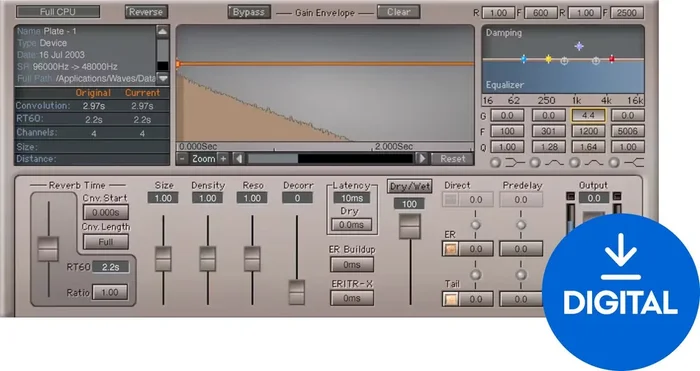The height and width of the screenshot is (371, 700).
Task: Toggle the Tail enable button
Action: coord(450,299)
